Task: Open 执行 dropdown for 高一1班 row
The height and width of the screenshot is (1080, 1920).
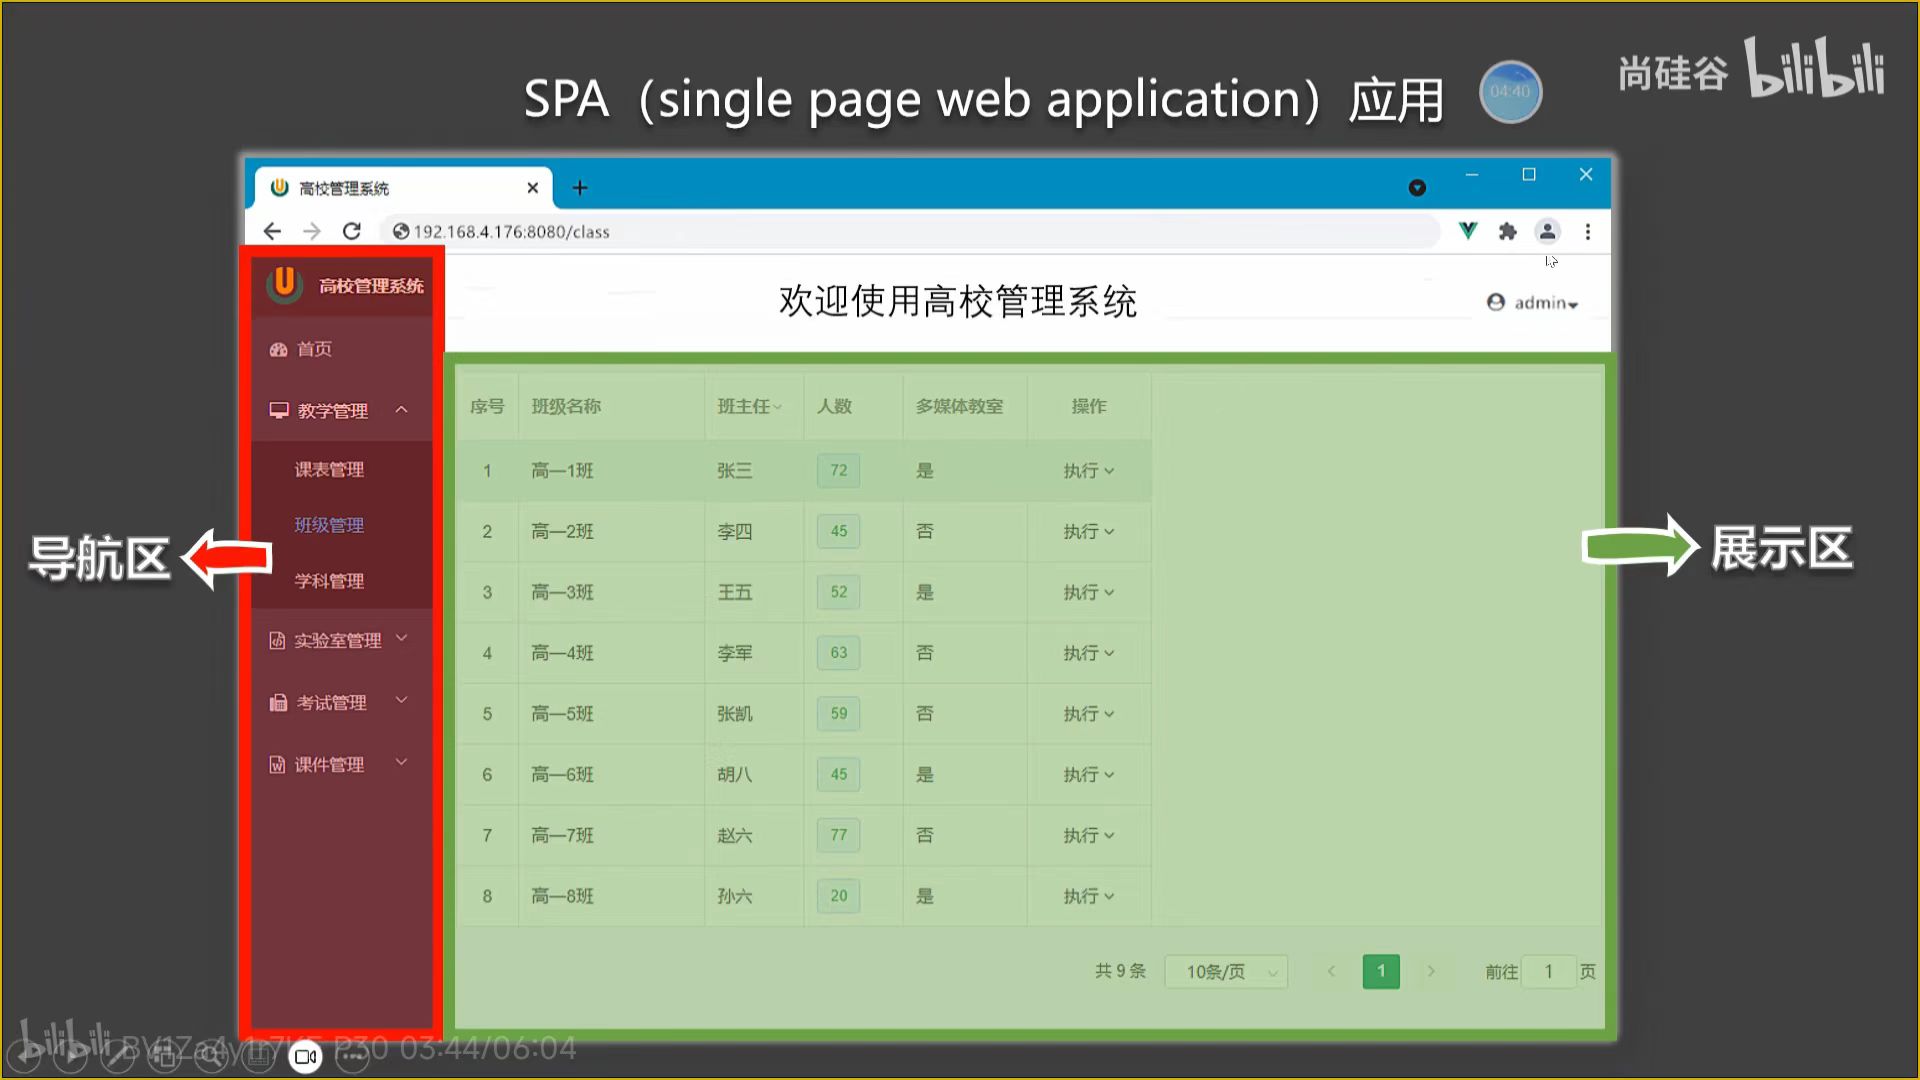Action: click(x=1088, y=471)
